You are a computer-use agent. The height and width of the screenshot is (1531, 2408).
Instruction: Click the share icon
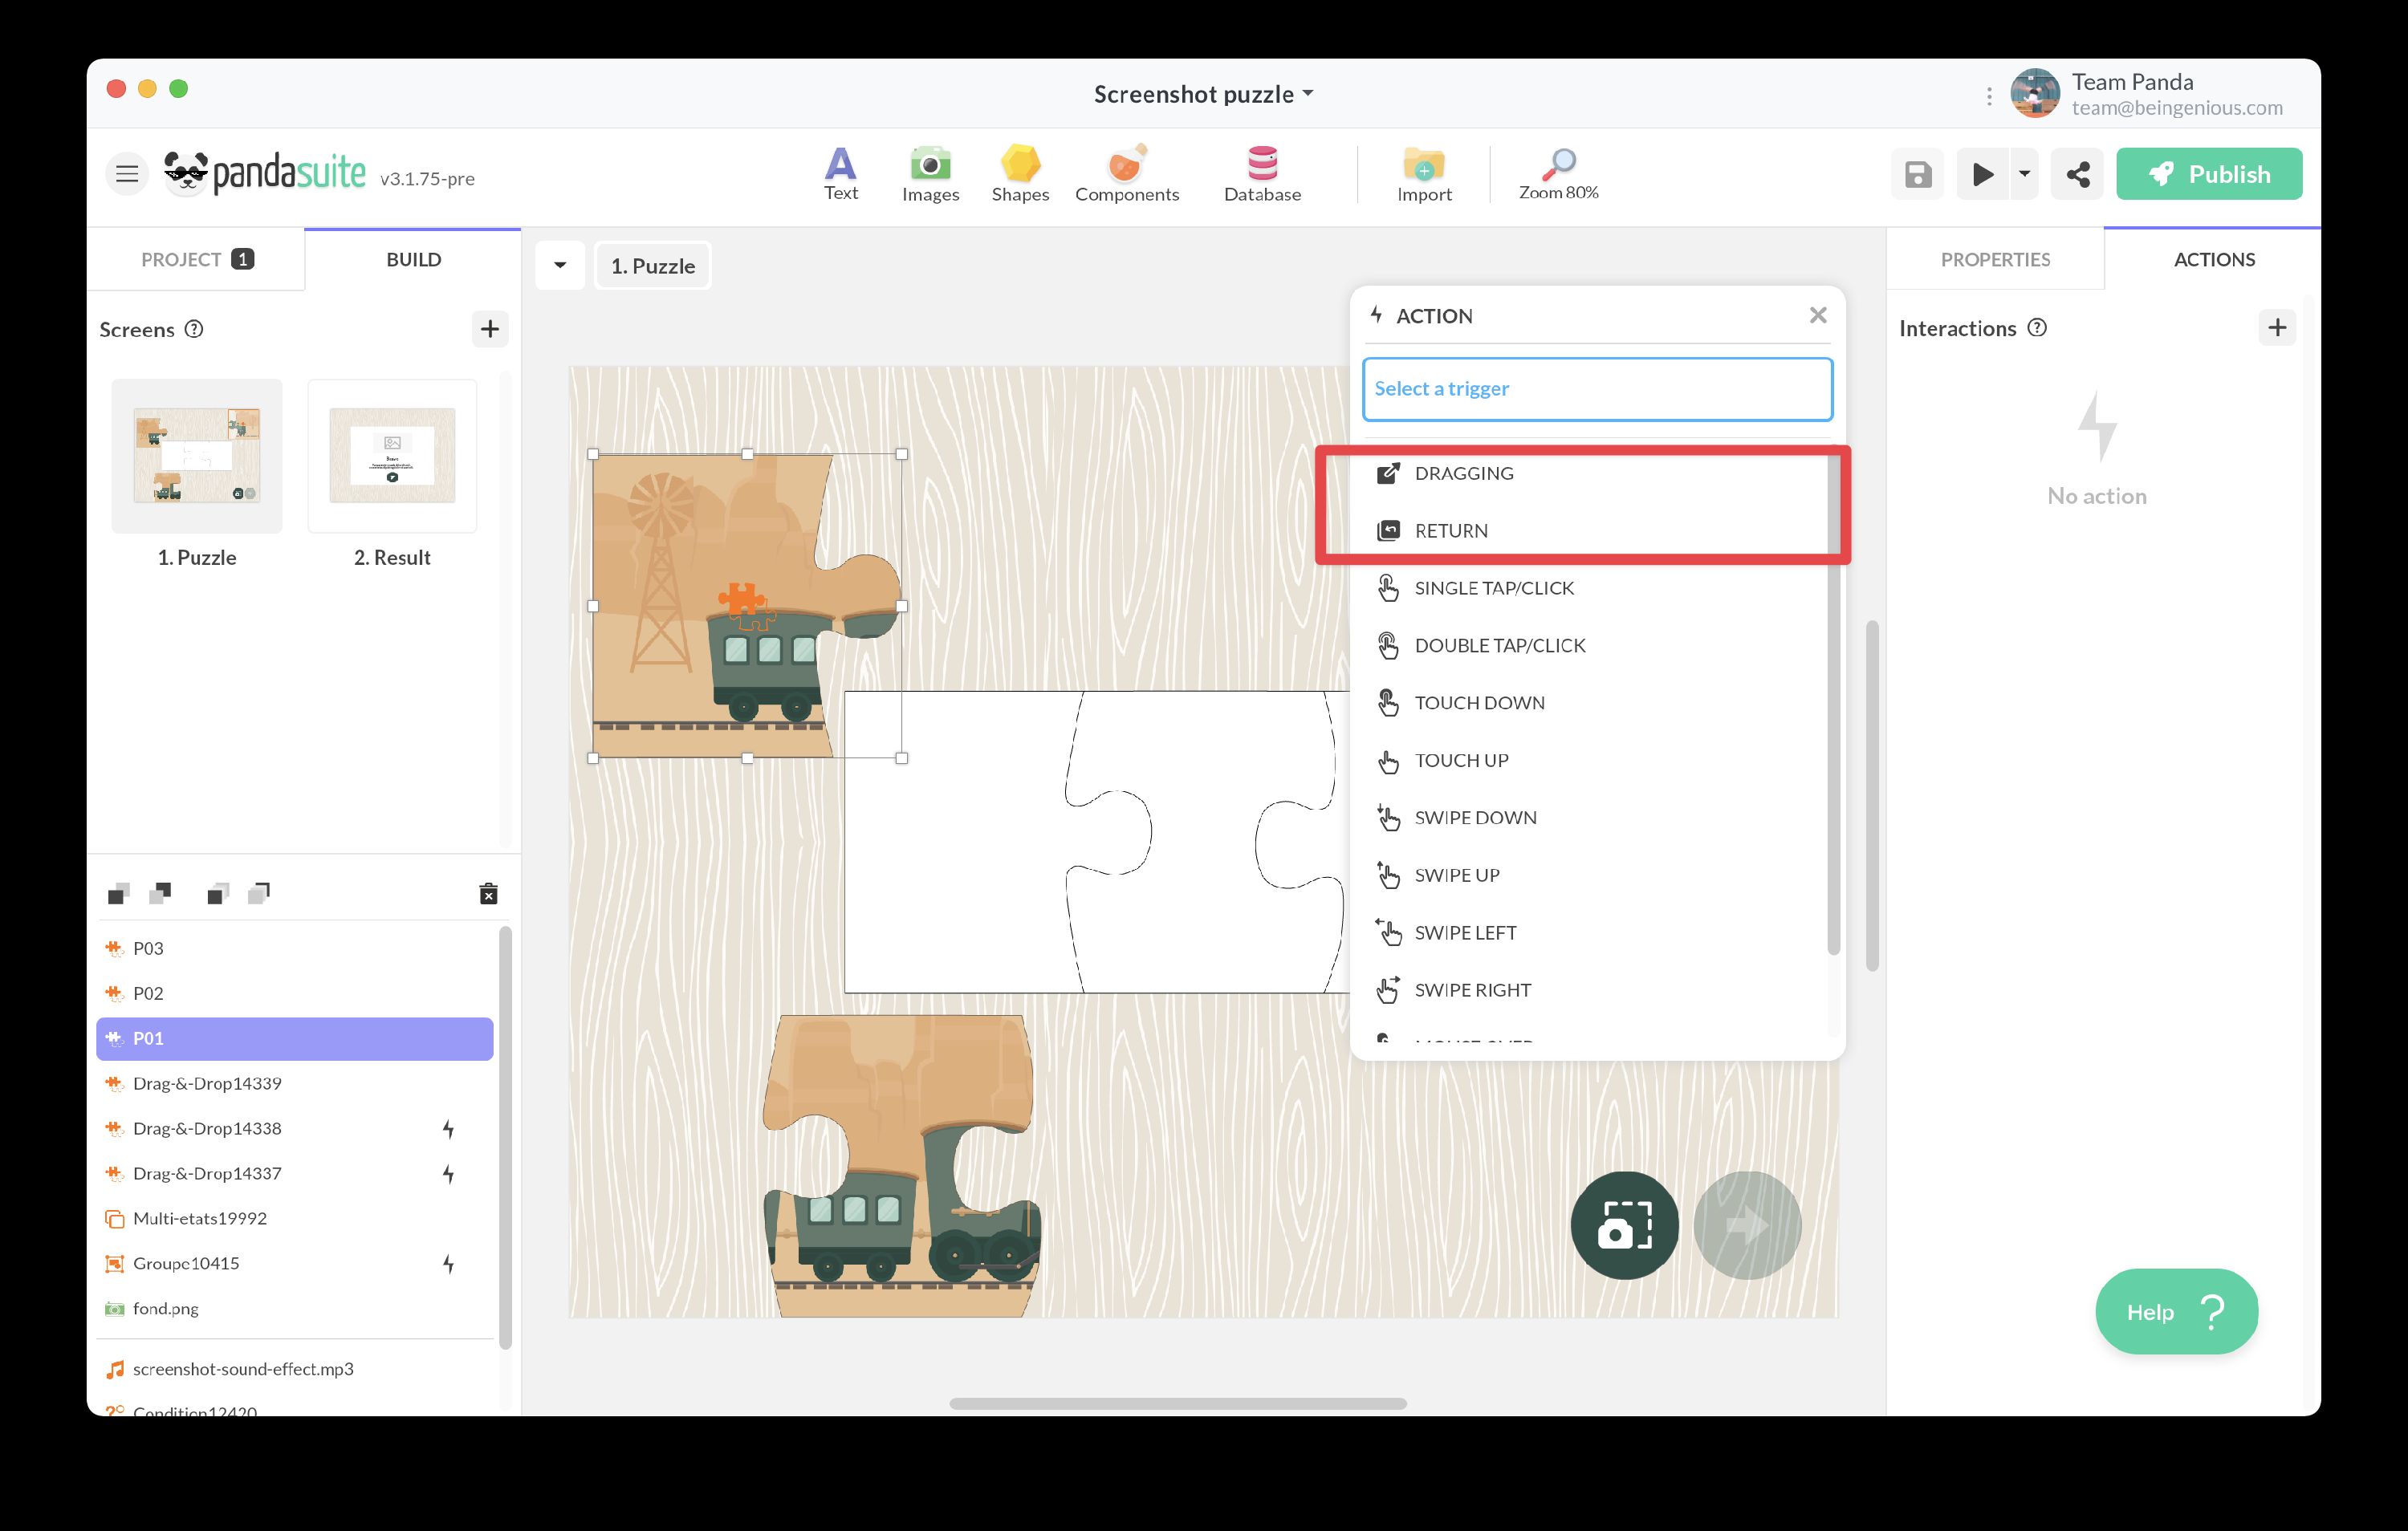pos(2077,175)
